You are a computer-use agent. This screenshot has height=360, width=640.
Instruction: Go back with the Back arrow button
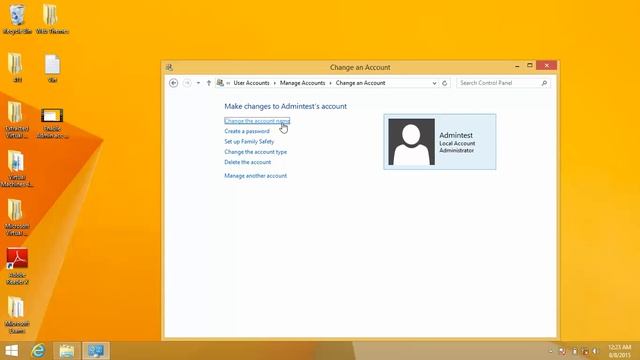(x=173, y=83)
